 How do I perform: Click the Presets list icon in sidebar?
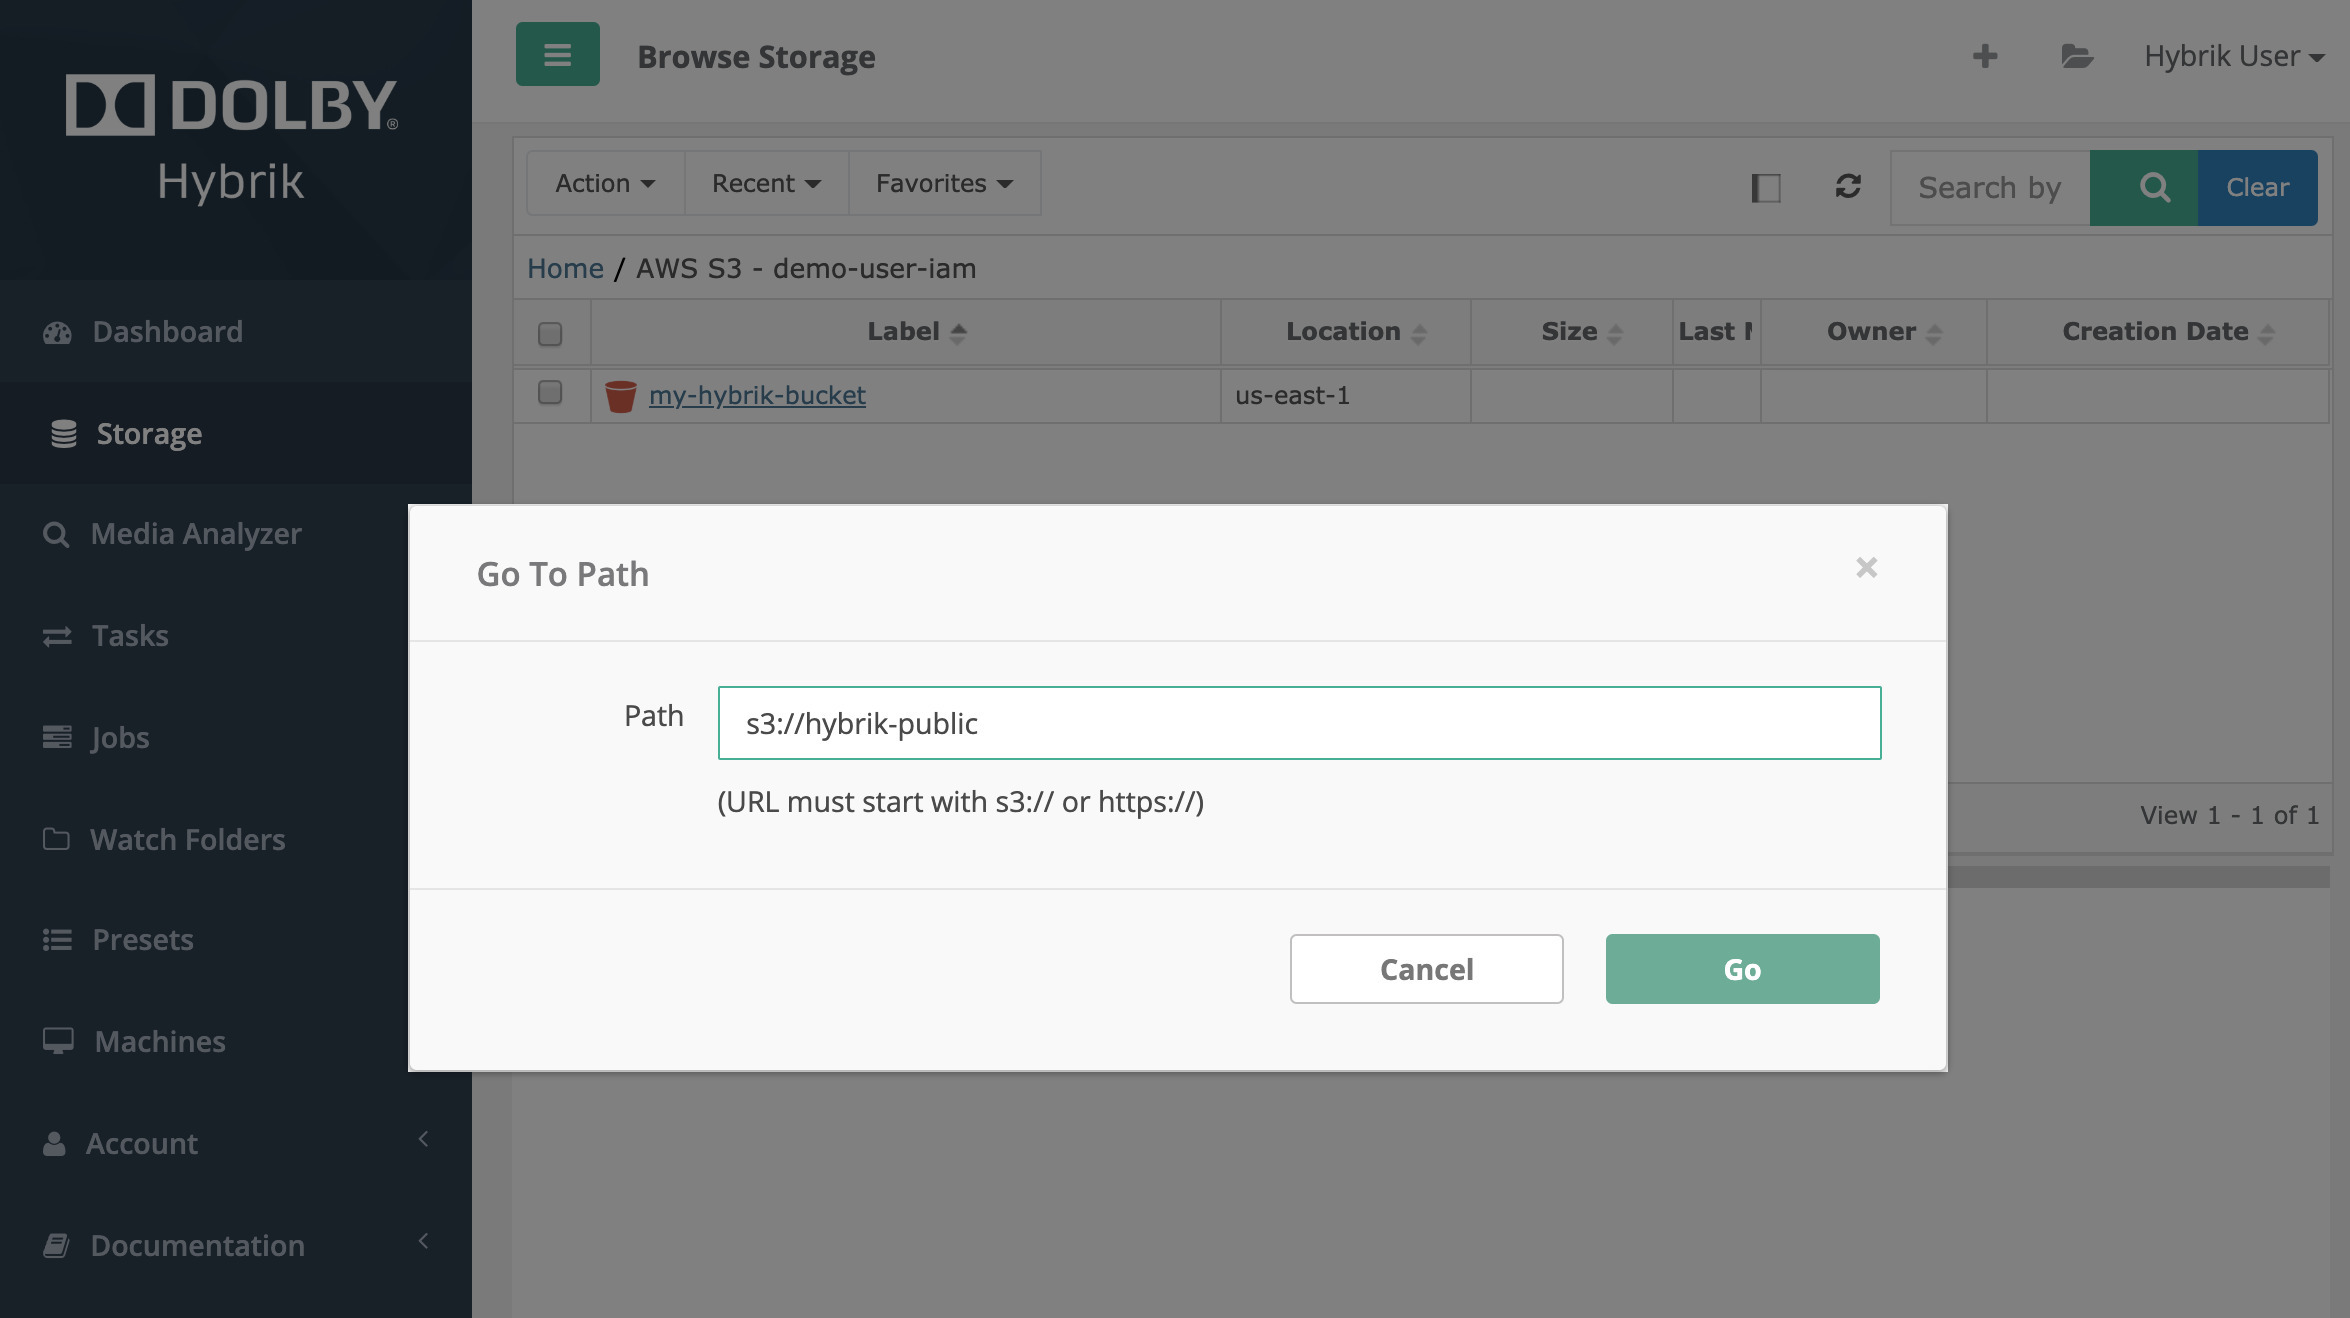[x=57, y=940]
